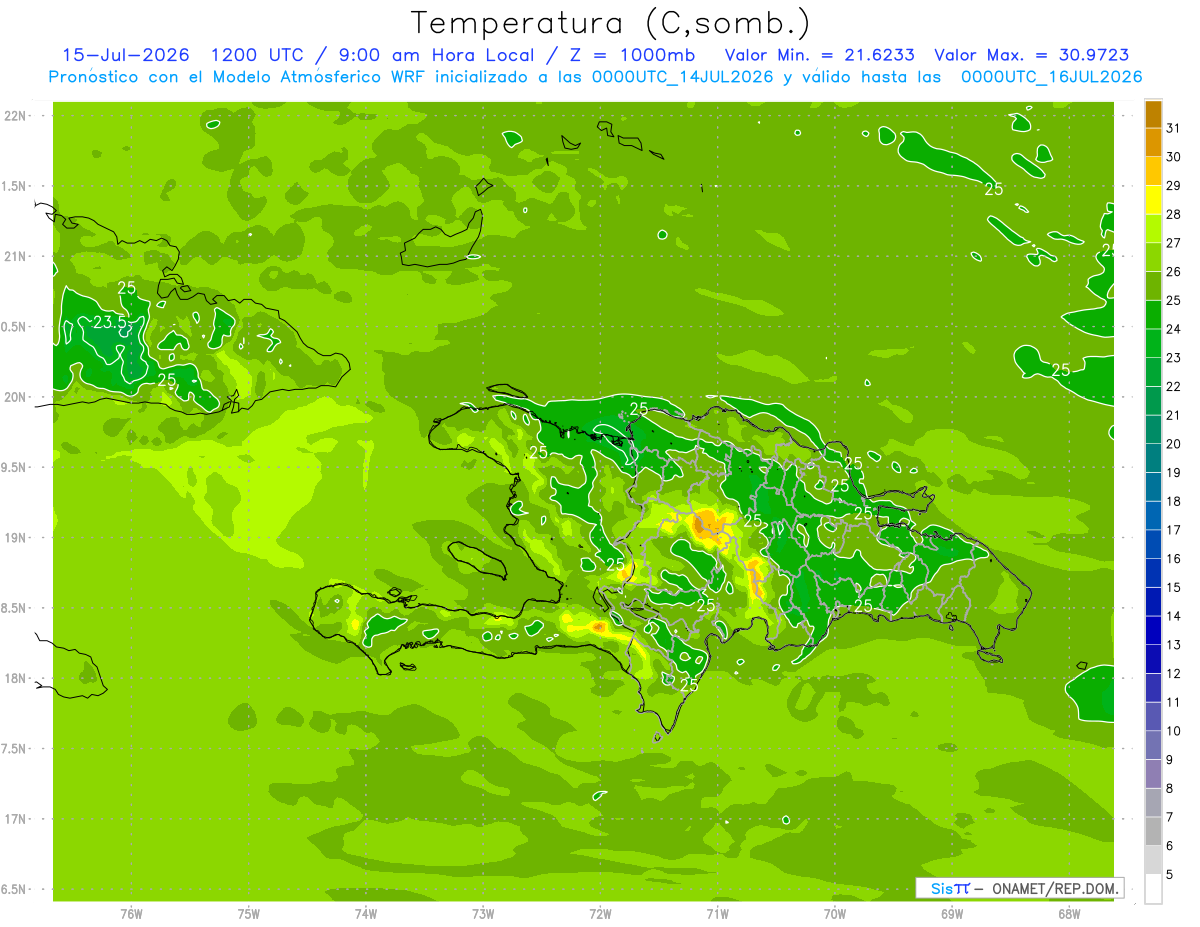
Task: Pick the purple swatch between 8 and 9
Action: click(1153, 774)
